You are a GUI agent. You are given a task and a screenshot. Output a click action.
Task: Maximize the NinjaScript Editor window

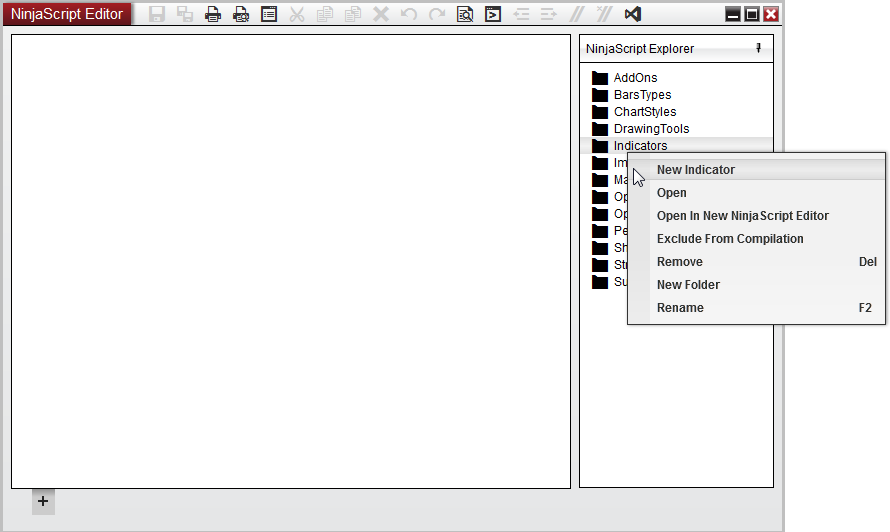click(x=752, y=14)
